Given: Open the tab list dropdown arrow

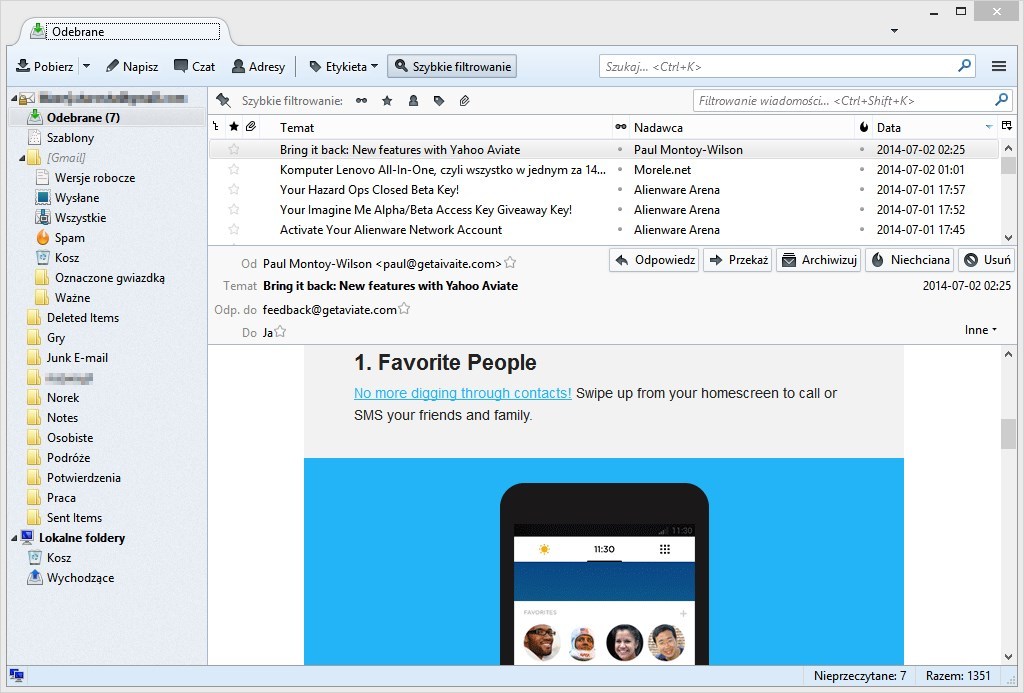Looking at the screenshot, I should (895, 31).
